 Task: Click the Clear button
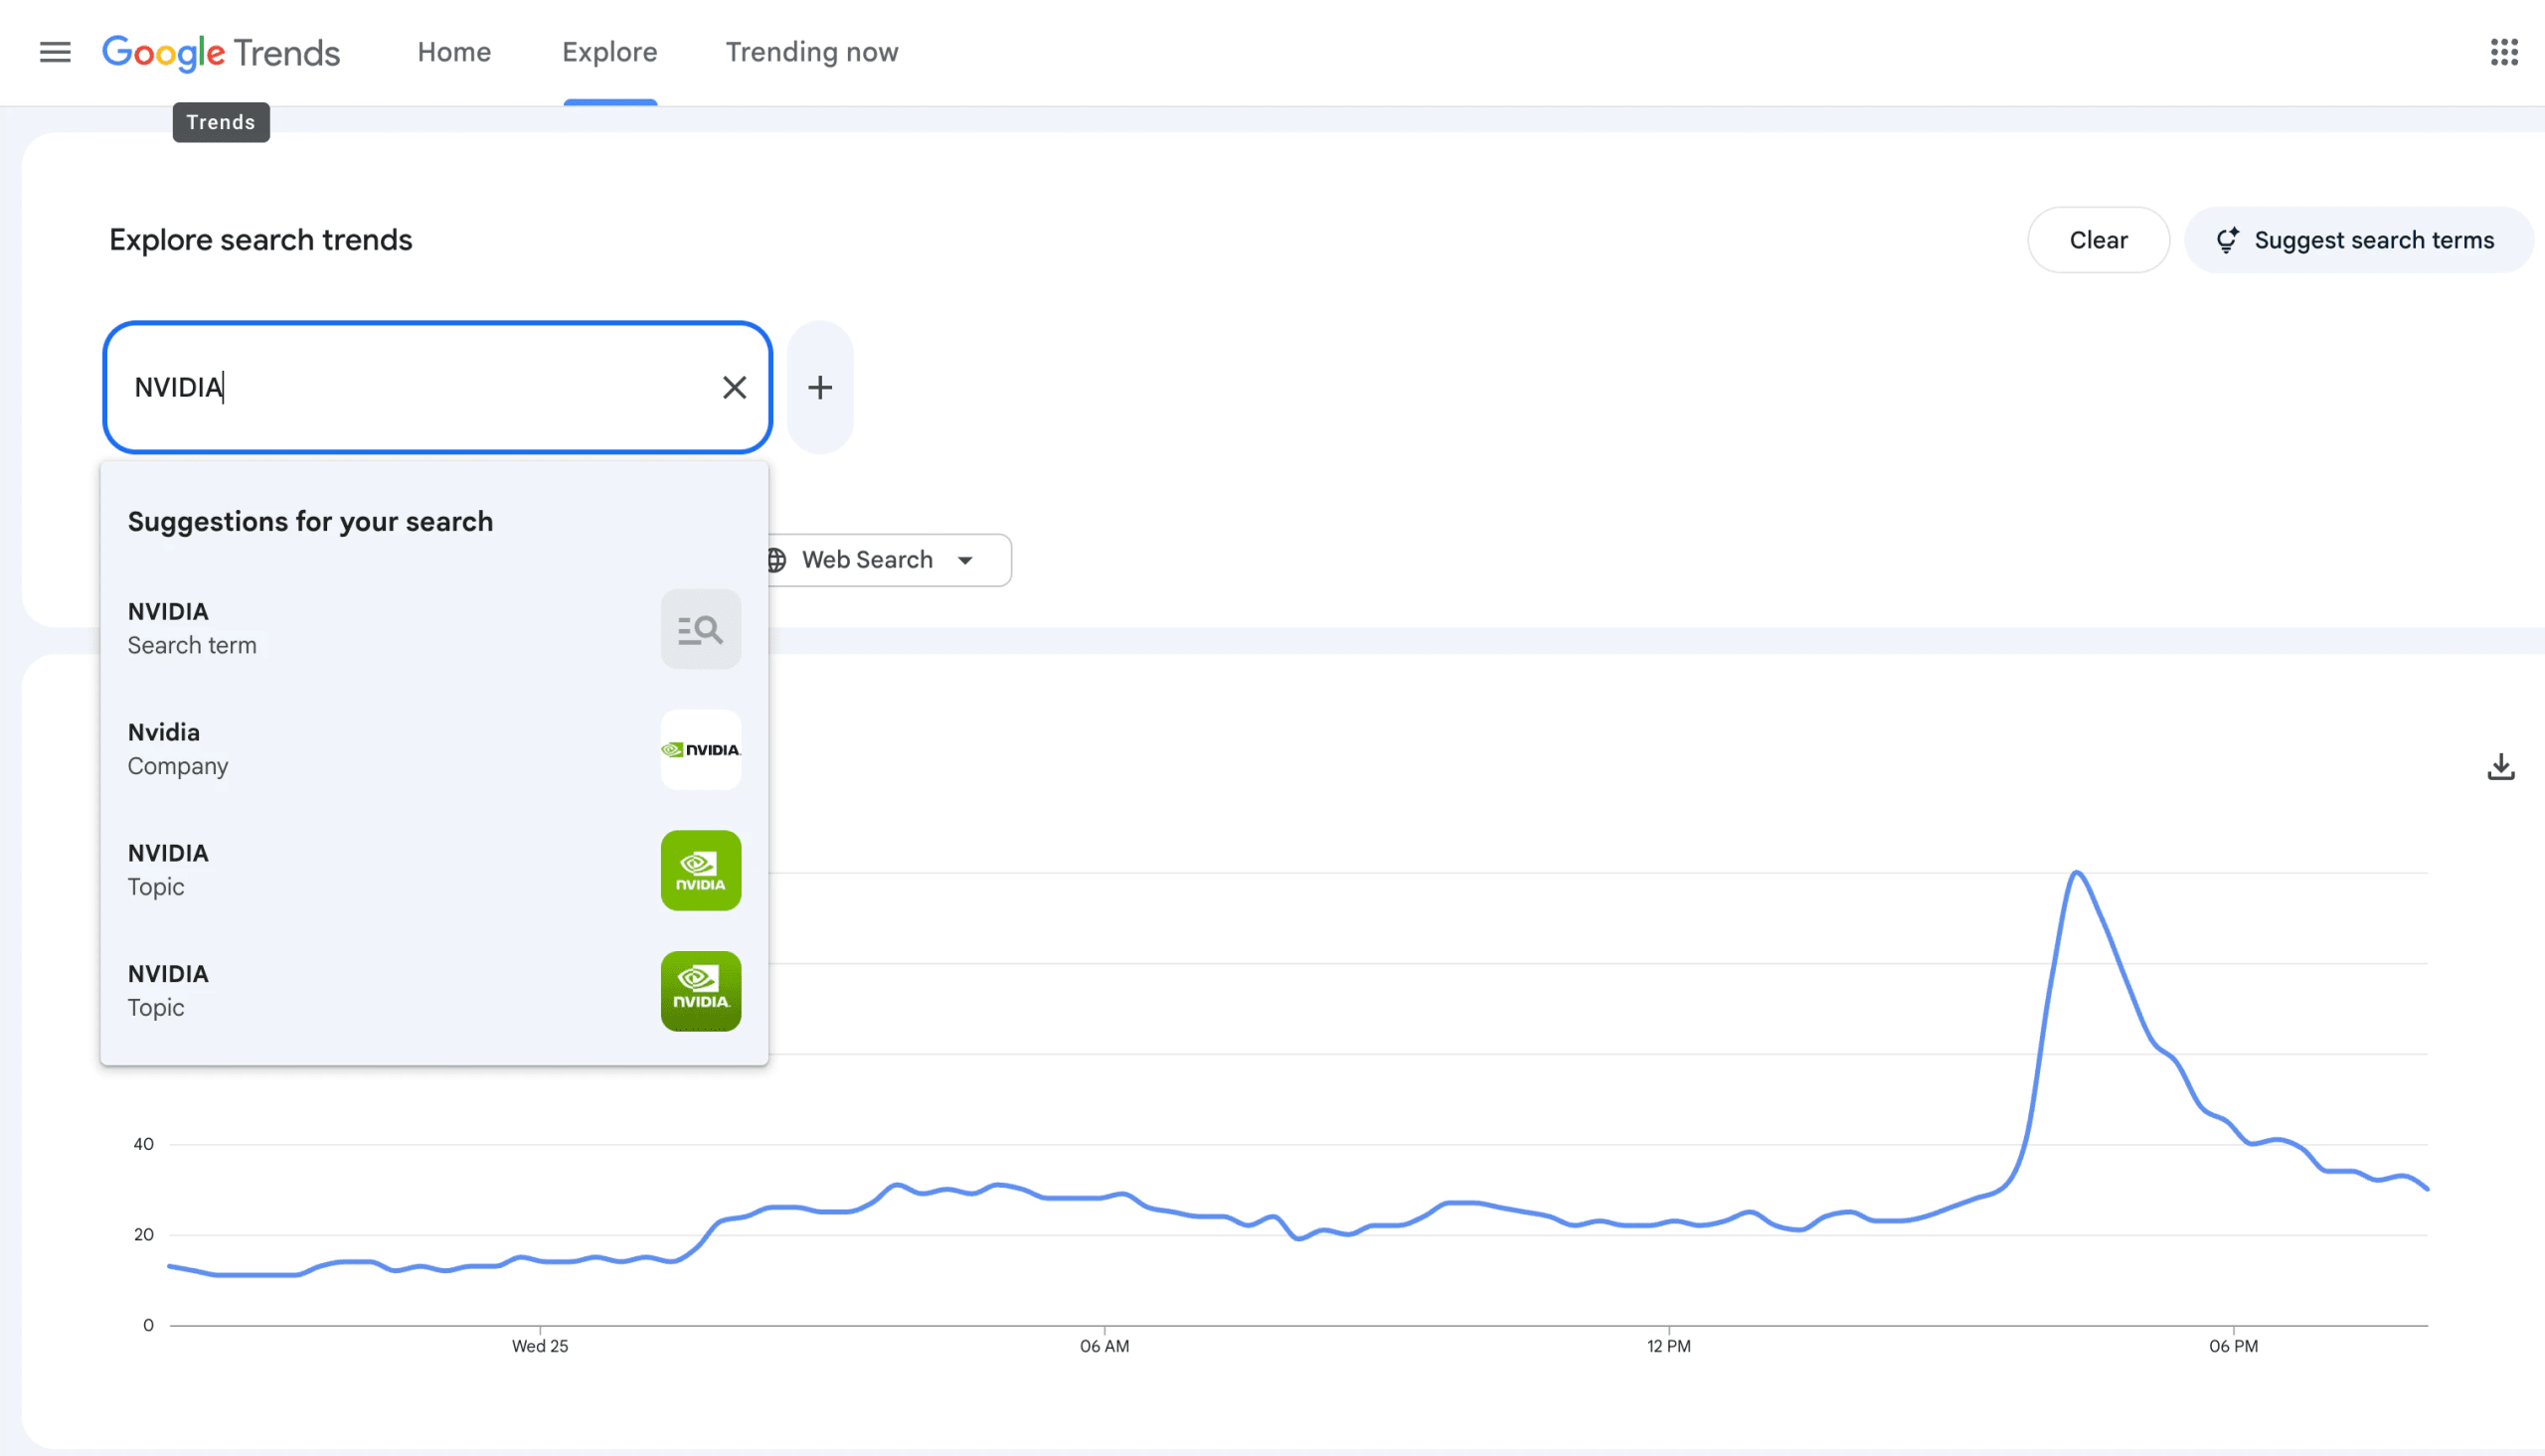[x=2098, y=240]
